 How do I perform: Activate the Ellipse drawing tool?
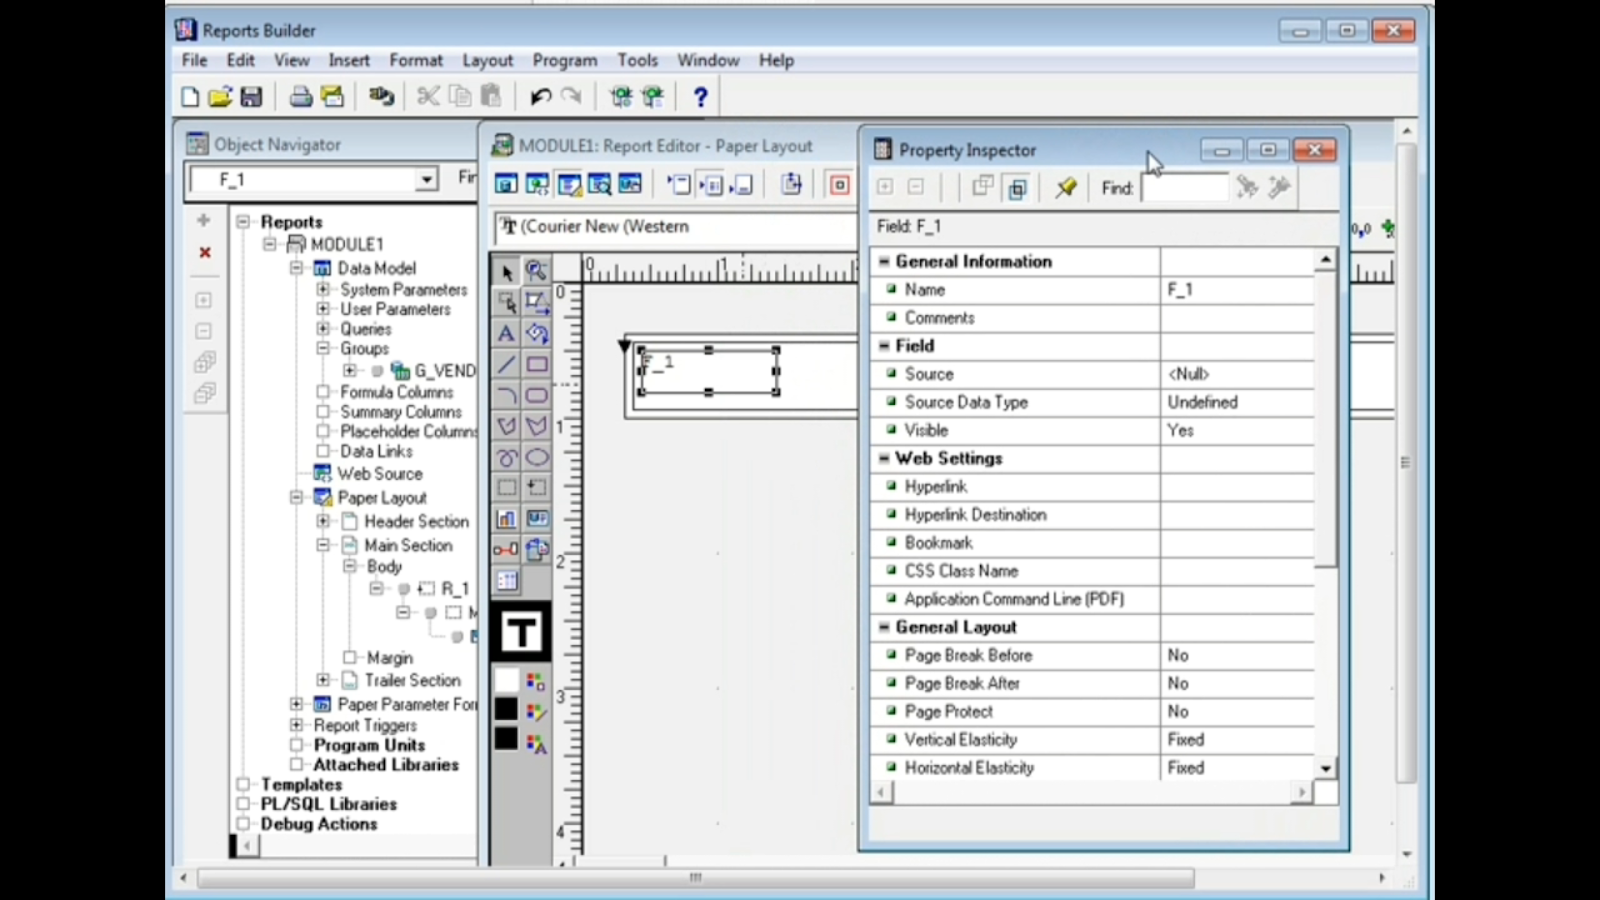pyautogui.click(x=538, y=457)
